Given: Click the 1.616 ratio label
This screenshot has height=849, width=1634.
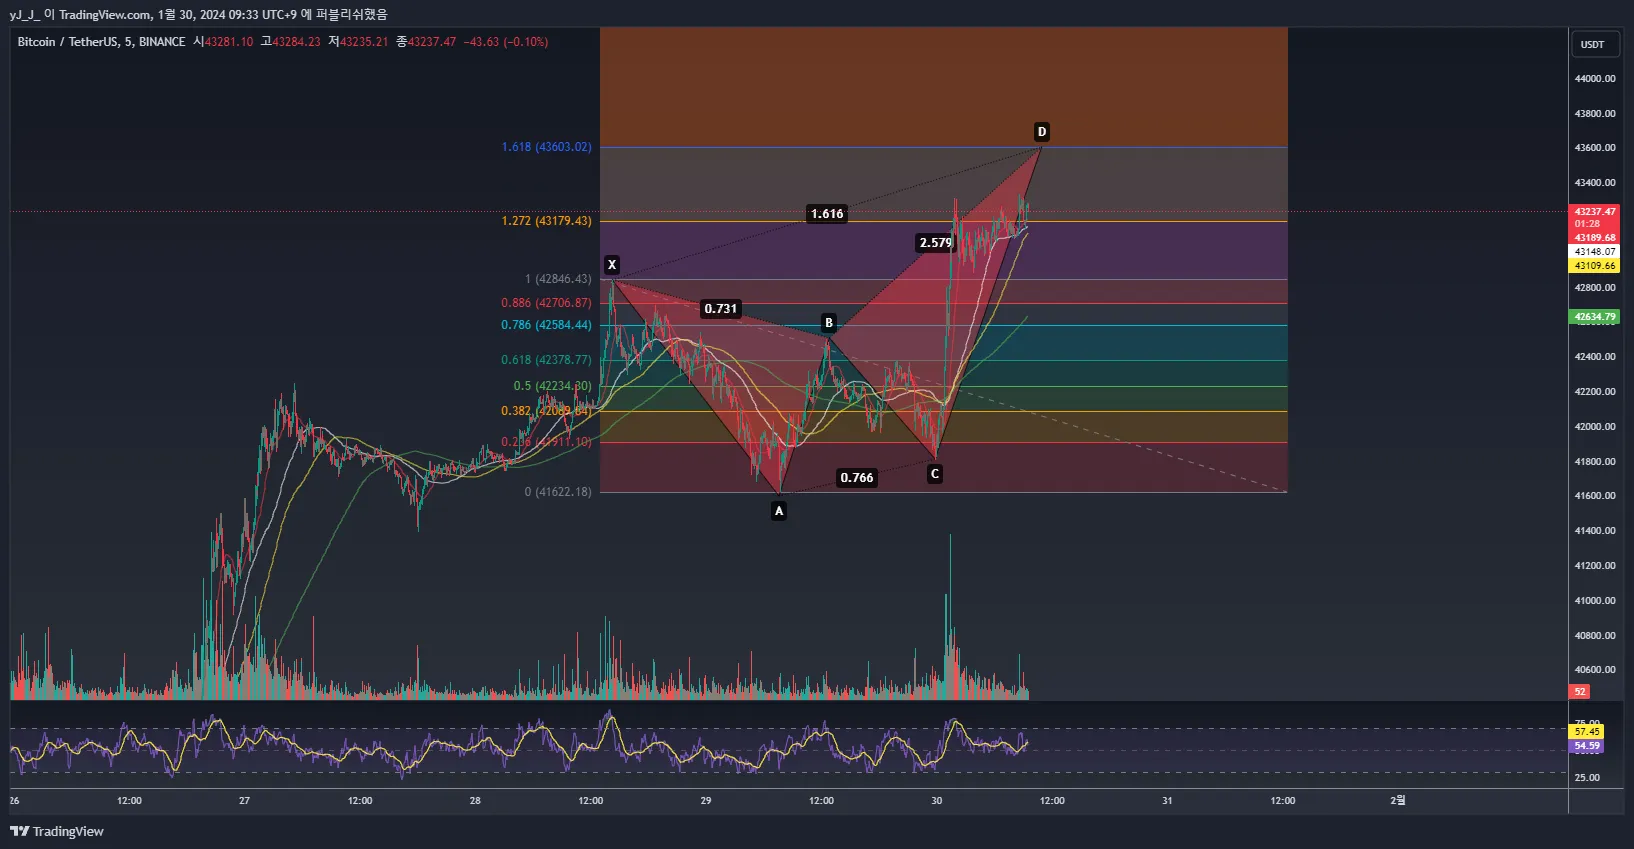Looking at the screenshot, I should [x=827, y=214].
